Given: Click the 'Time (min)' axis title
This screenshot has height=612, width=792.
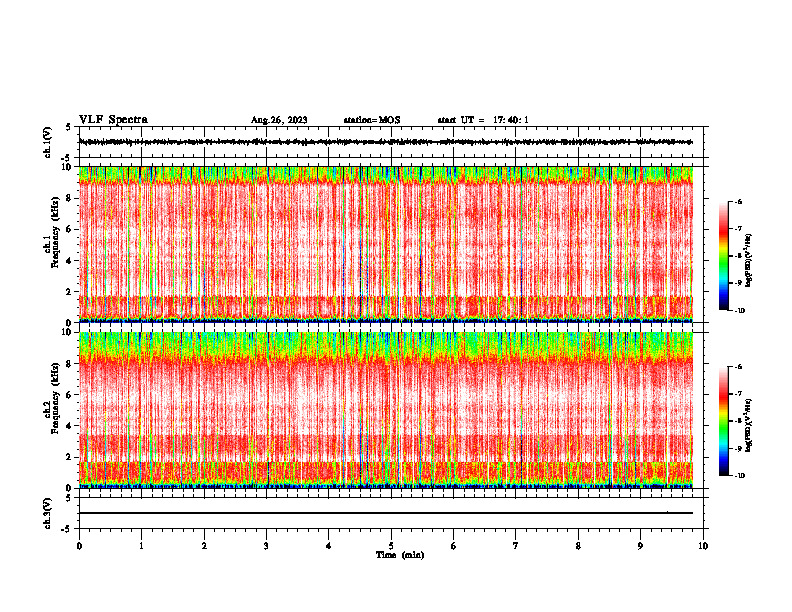Looking at the screenshot, I should 400,555.
